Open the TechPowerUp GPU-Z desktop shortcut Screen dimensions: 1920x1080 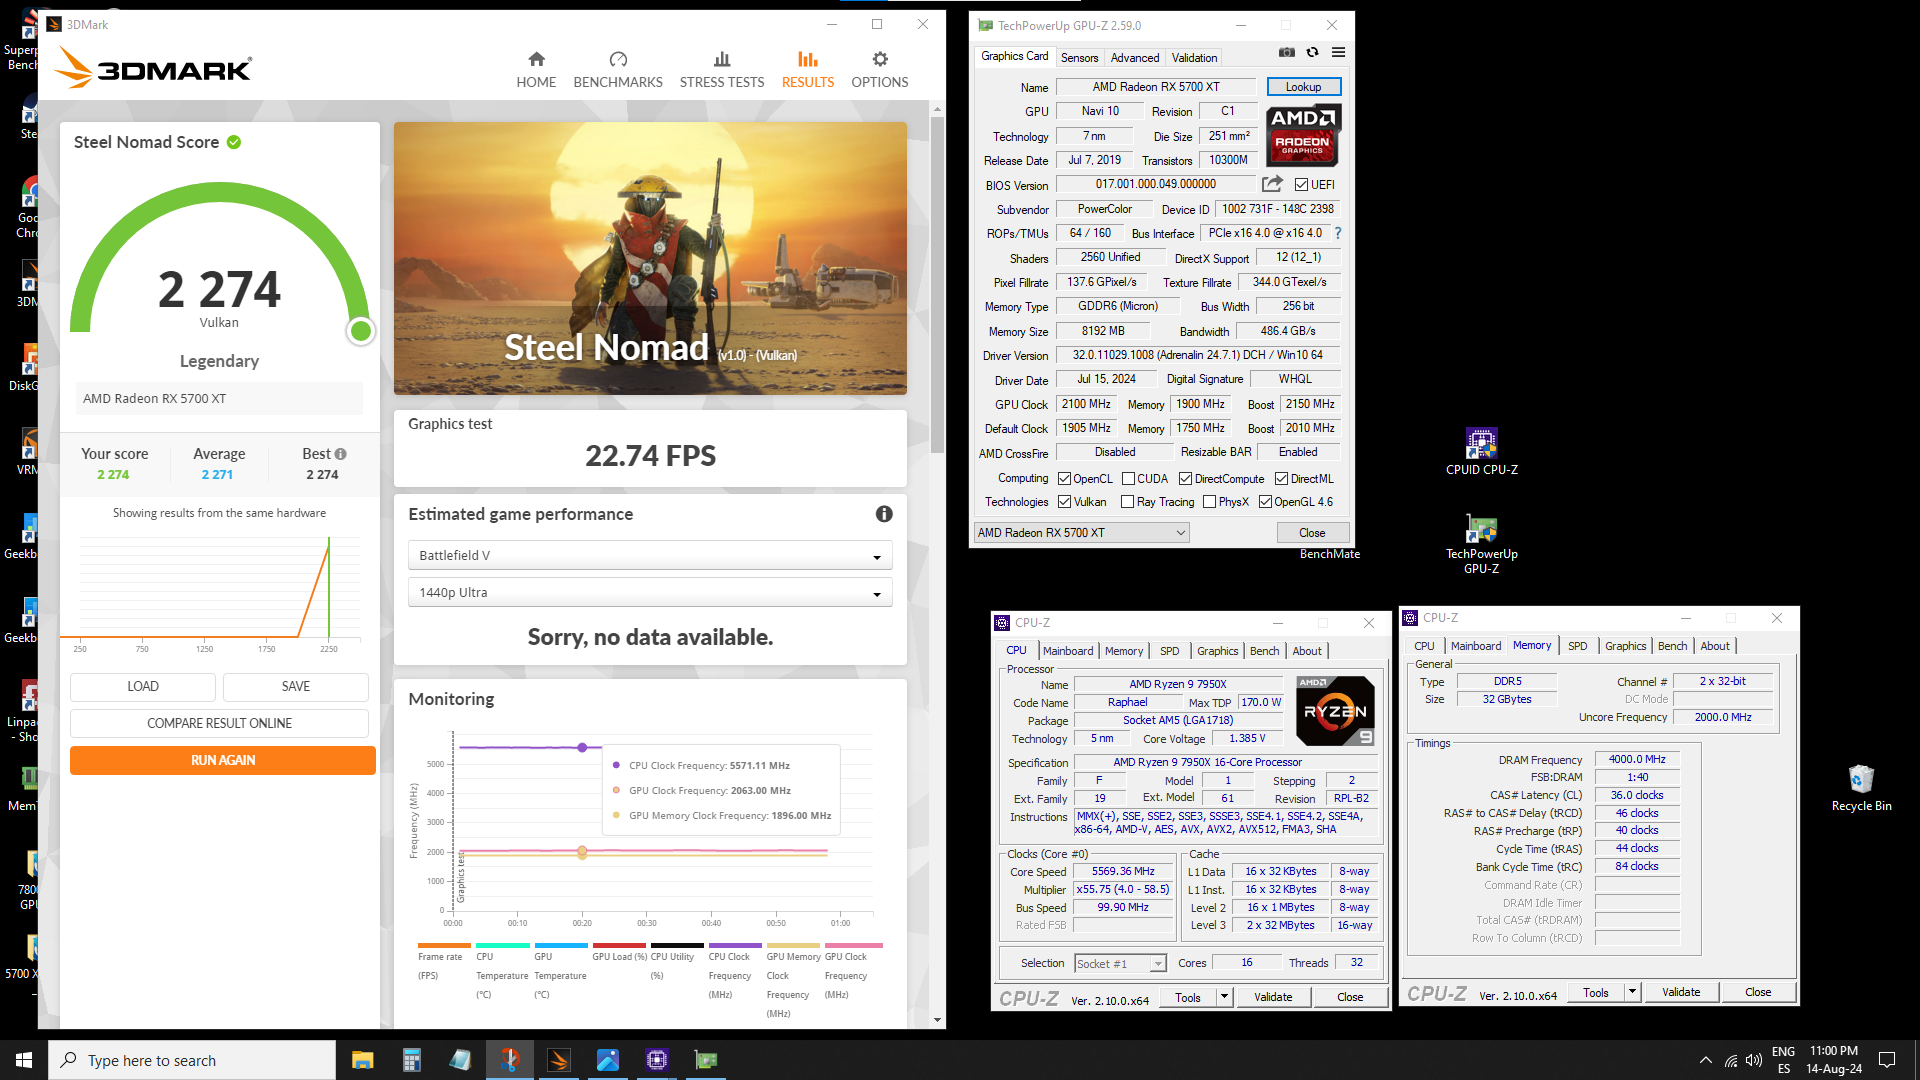click(x=1481, y=543)
